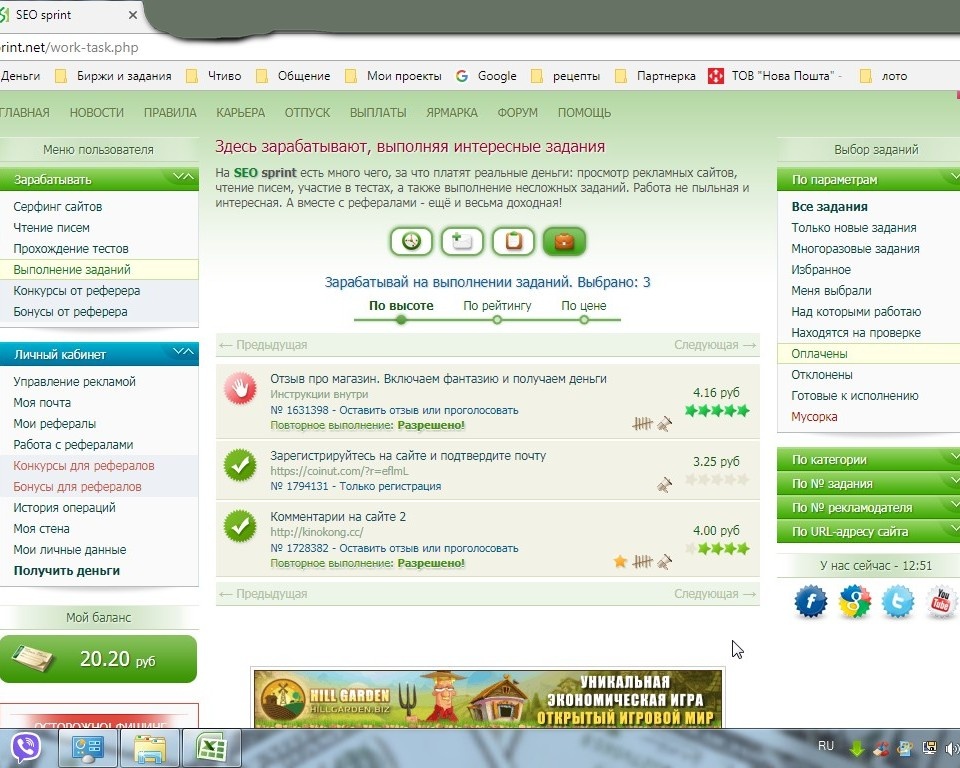Click the tally marks icon in task 1631398
The width and height of the screenshot is (960, 768).
642,424
